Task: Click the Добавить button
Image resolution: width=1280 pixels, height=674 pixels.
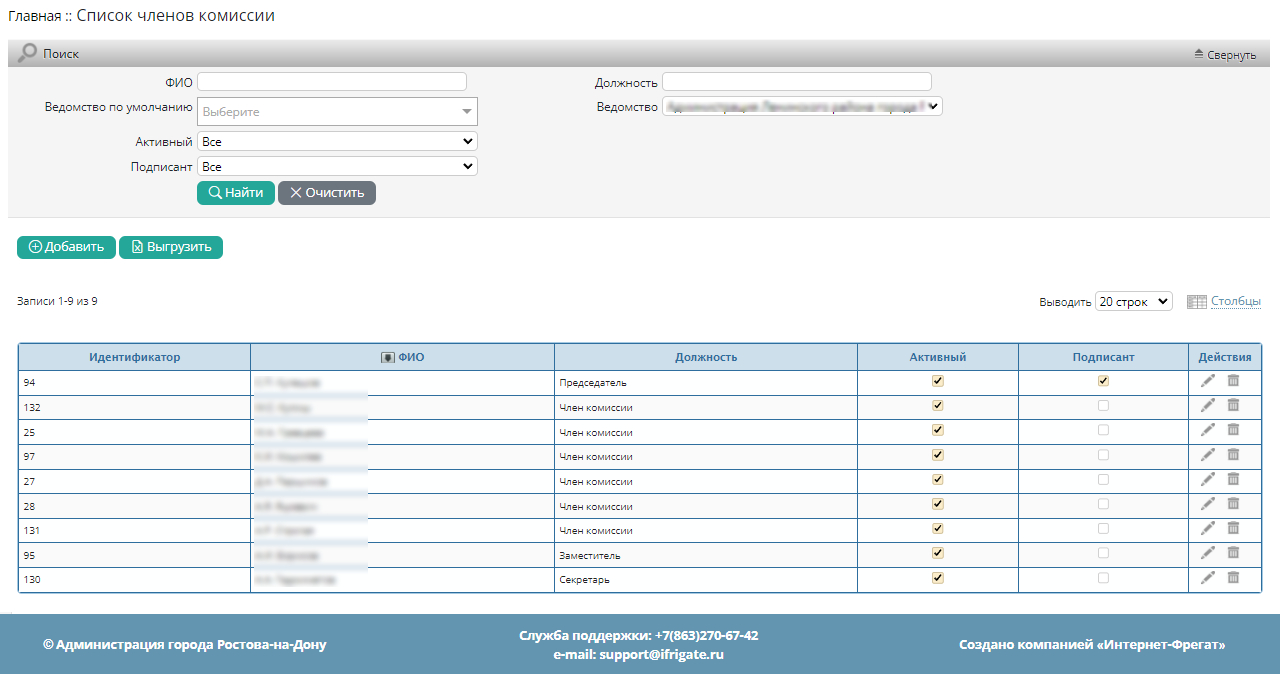Action: 66,247
